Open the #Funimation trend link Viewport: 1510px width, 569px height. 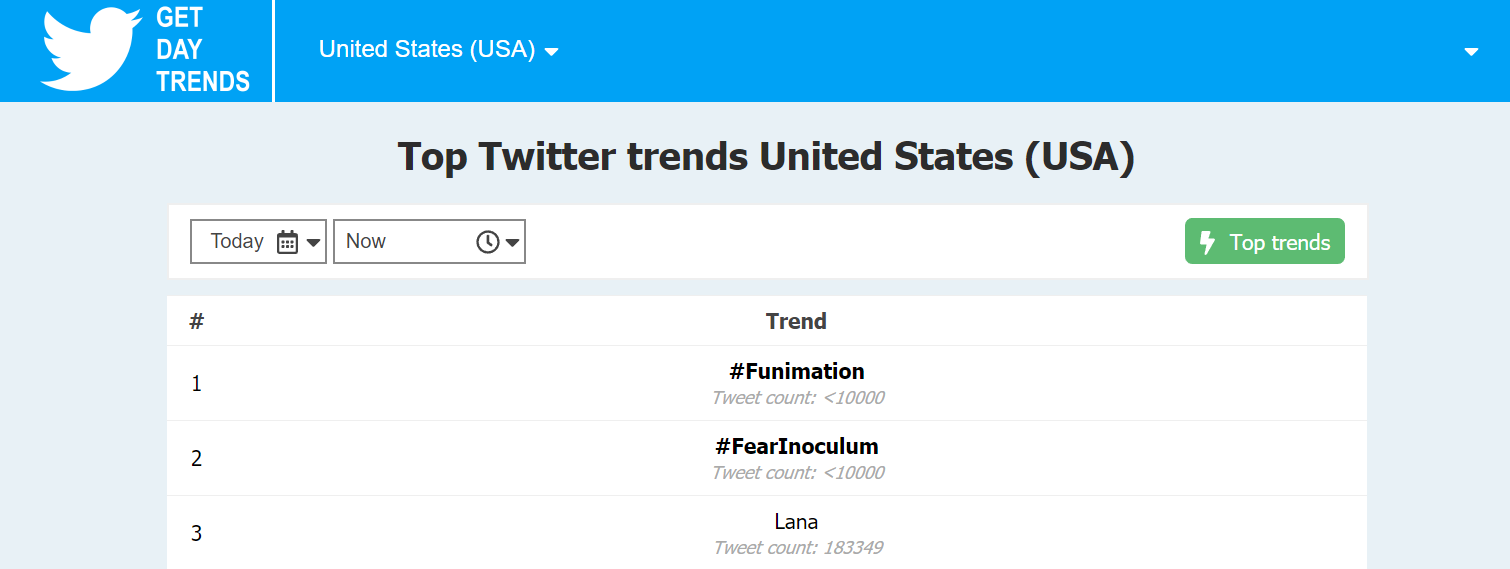(797, 371)
